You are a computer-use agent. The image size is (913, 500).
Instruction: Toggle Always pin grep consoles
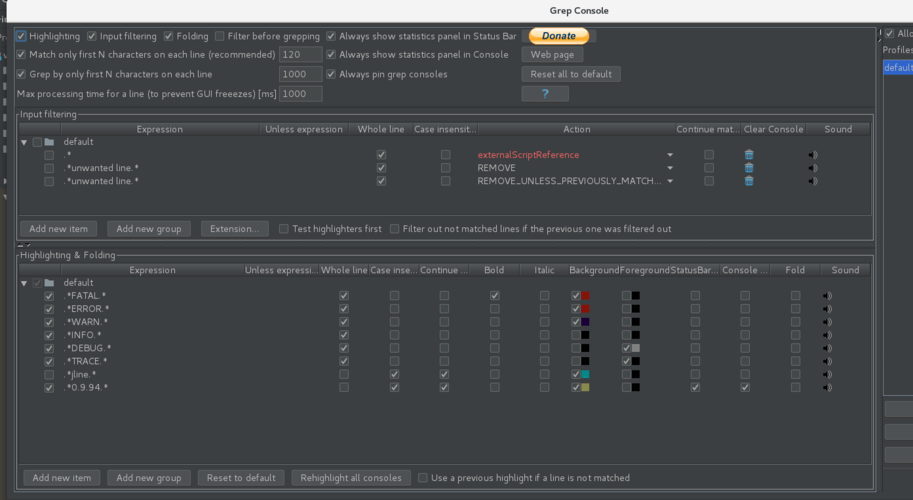331,74
